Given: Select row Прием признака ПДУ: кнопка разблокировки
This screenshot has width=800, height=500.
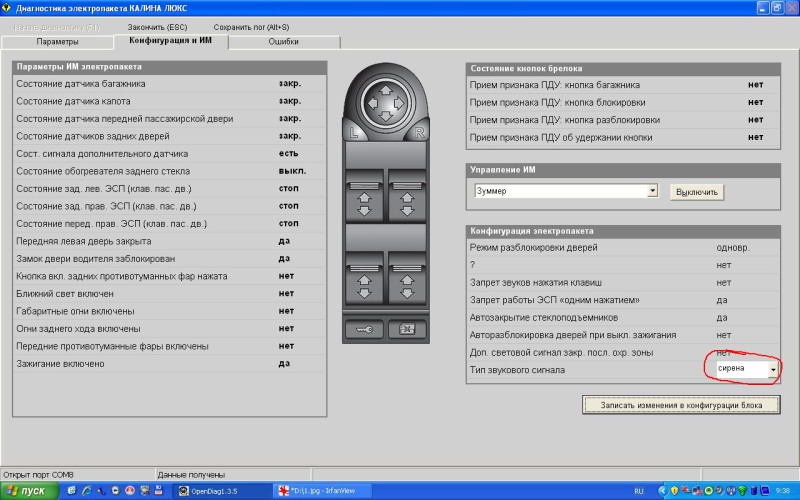Looking at the screenshot, I should coord(623,120).
